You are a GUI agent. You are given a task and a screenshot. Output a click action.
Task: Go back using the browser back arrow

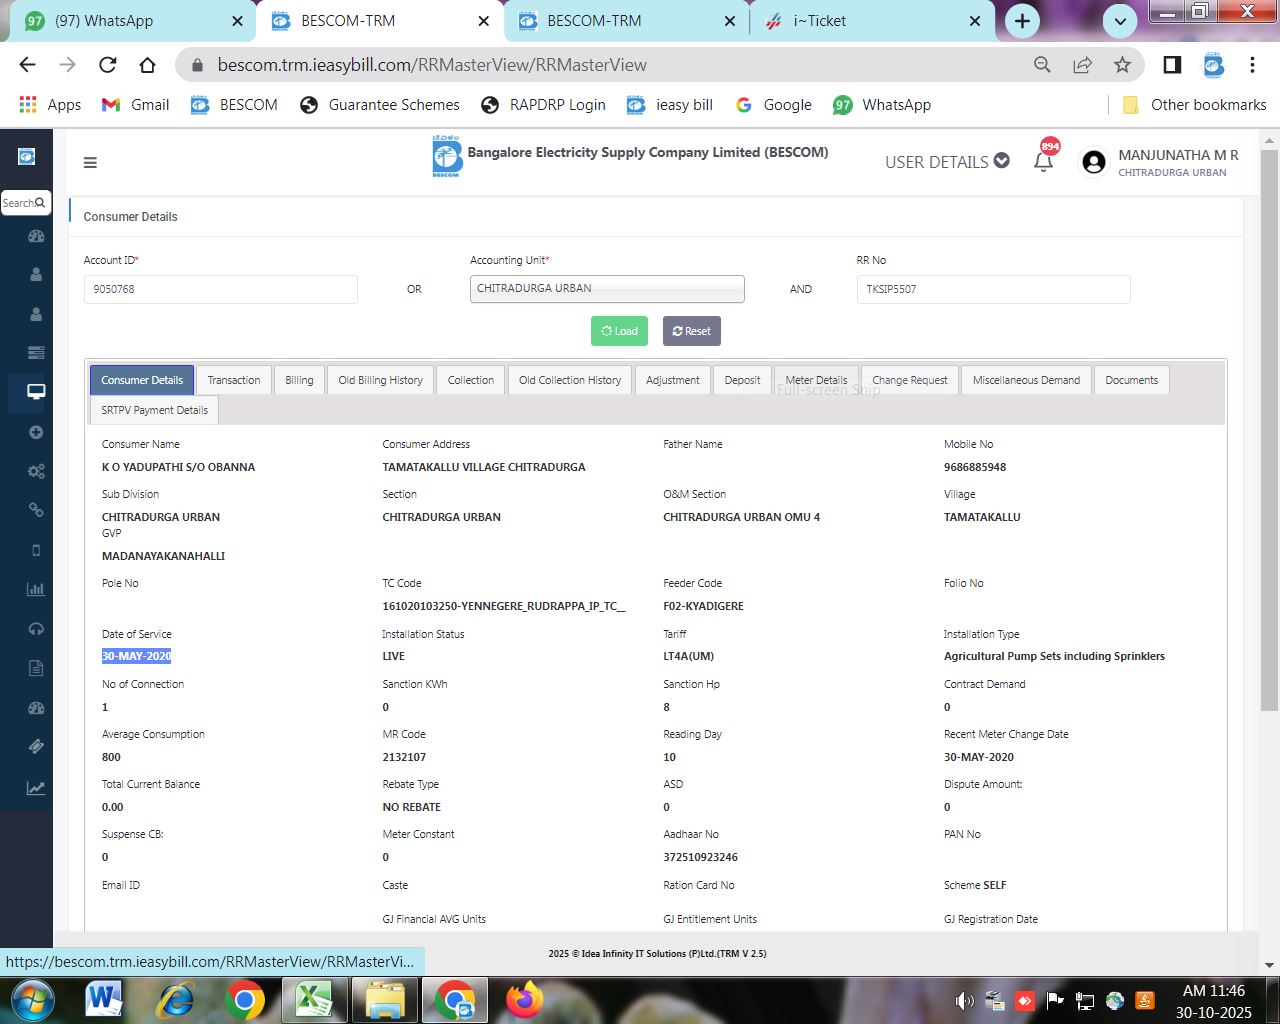pos(27,65)
